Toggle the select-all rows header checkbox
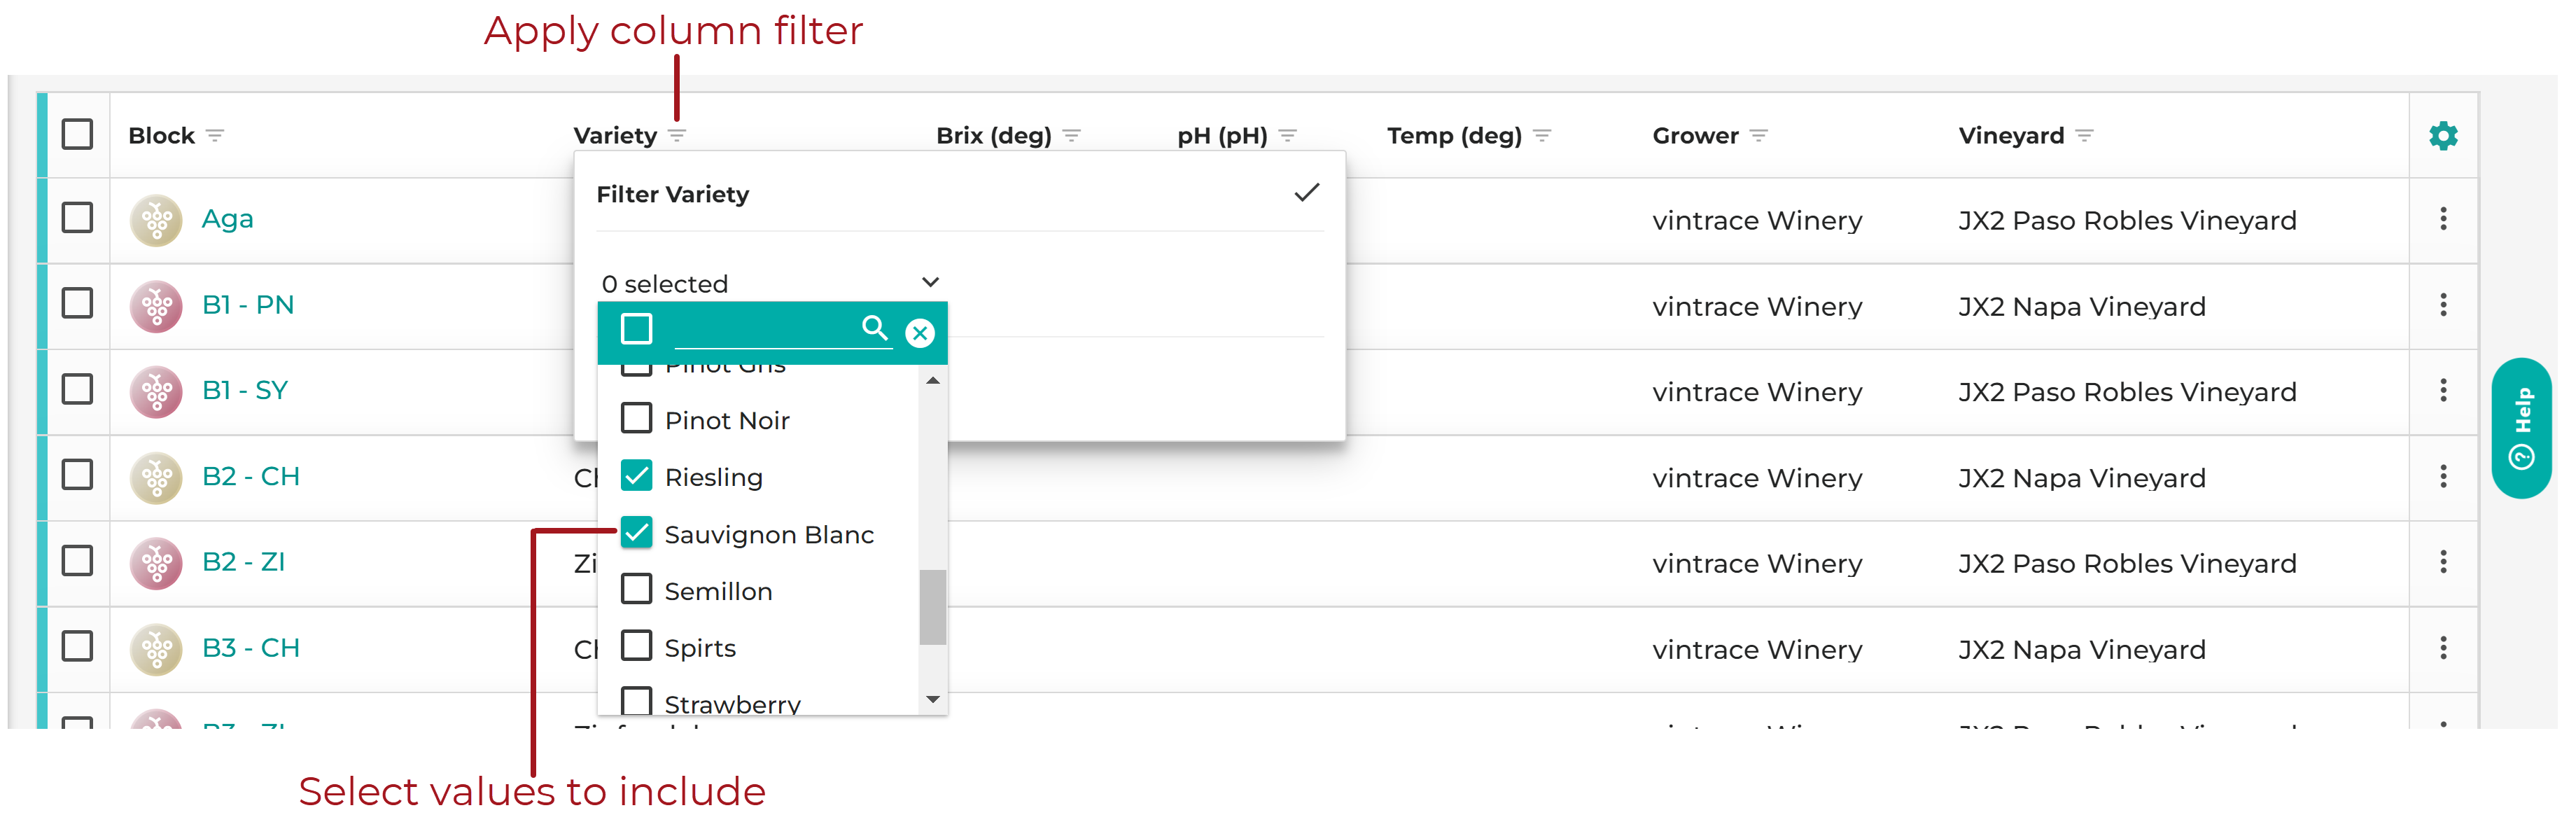Screen dimensions: 2576x829 tap(77, 134)
